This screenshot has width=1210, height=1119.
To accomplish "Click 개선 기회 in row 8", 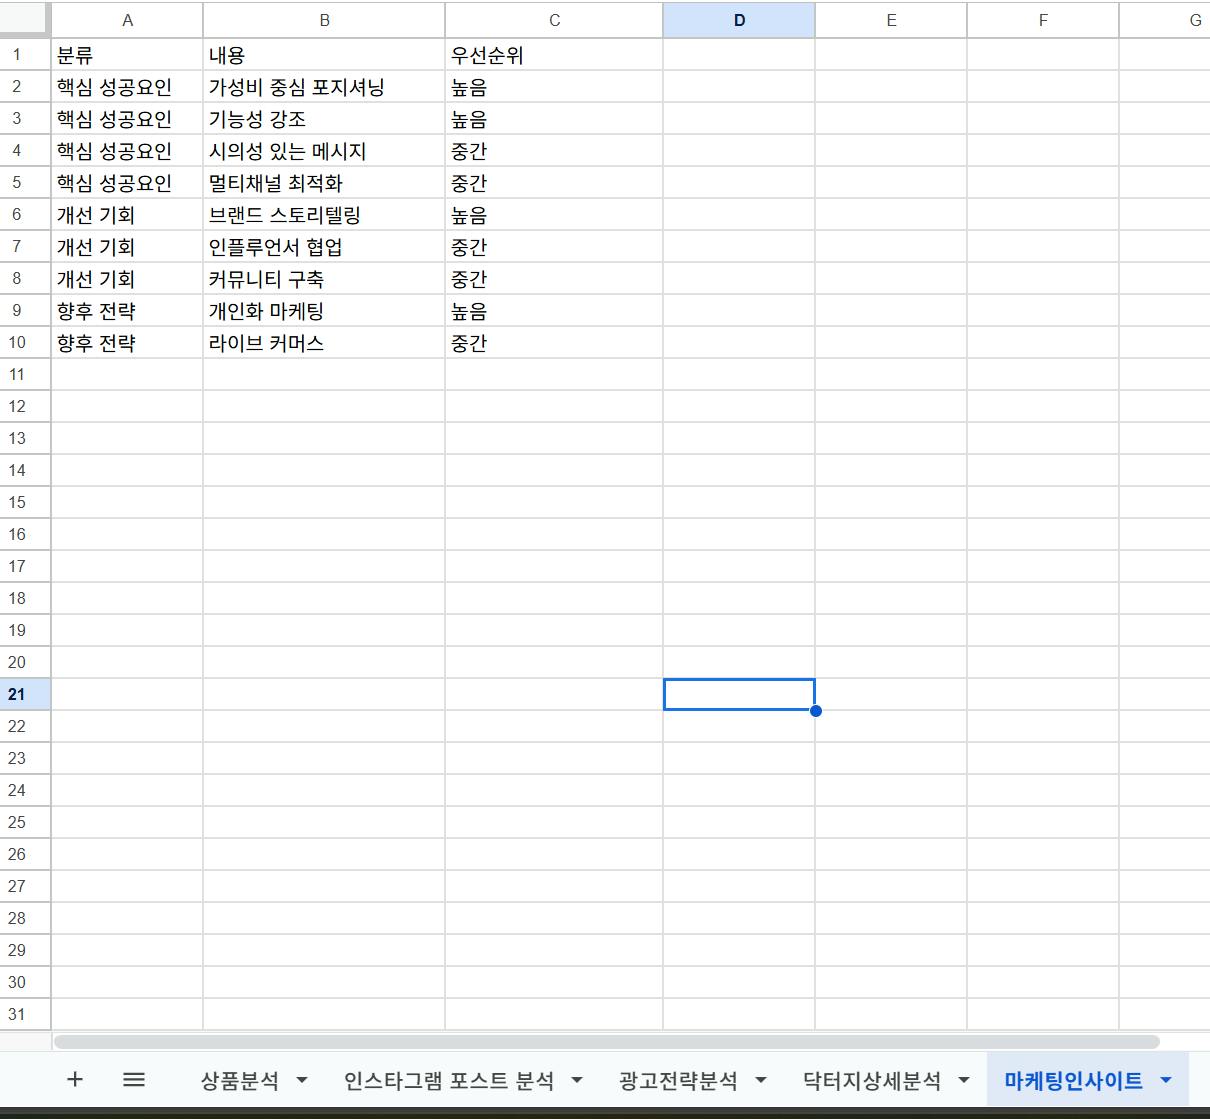I will 127,279.
